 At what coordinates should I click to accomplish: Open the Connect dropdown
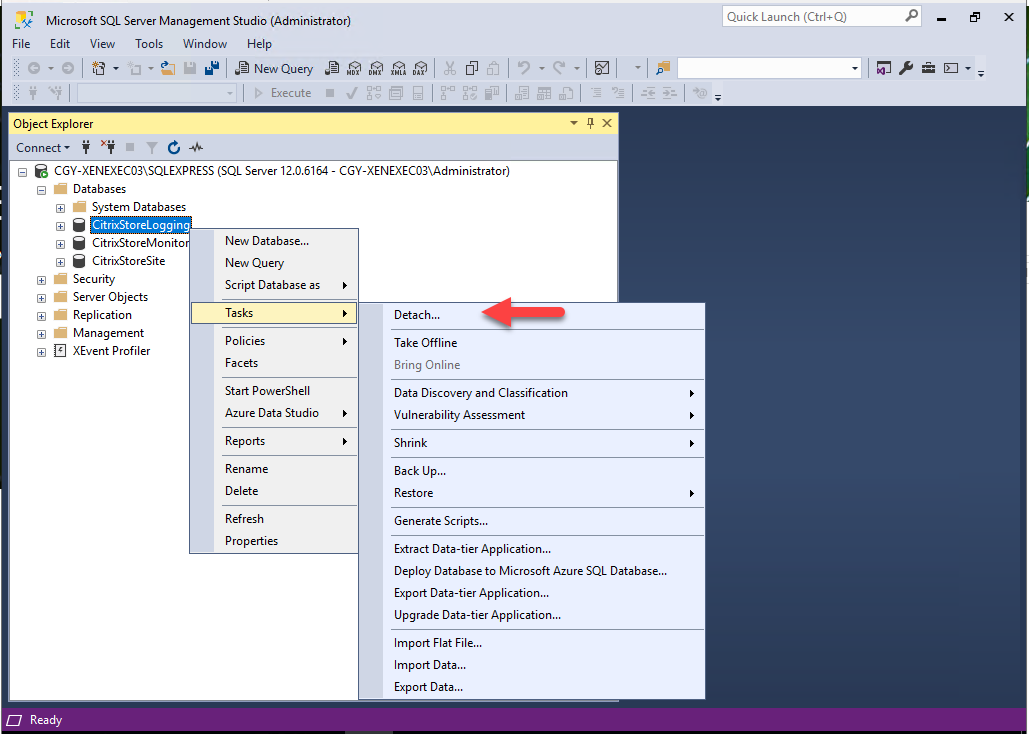pos(43,148)
